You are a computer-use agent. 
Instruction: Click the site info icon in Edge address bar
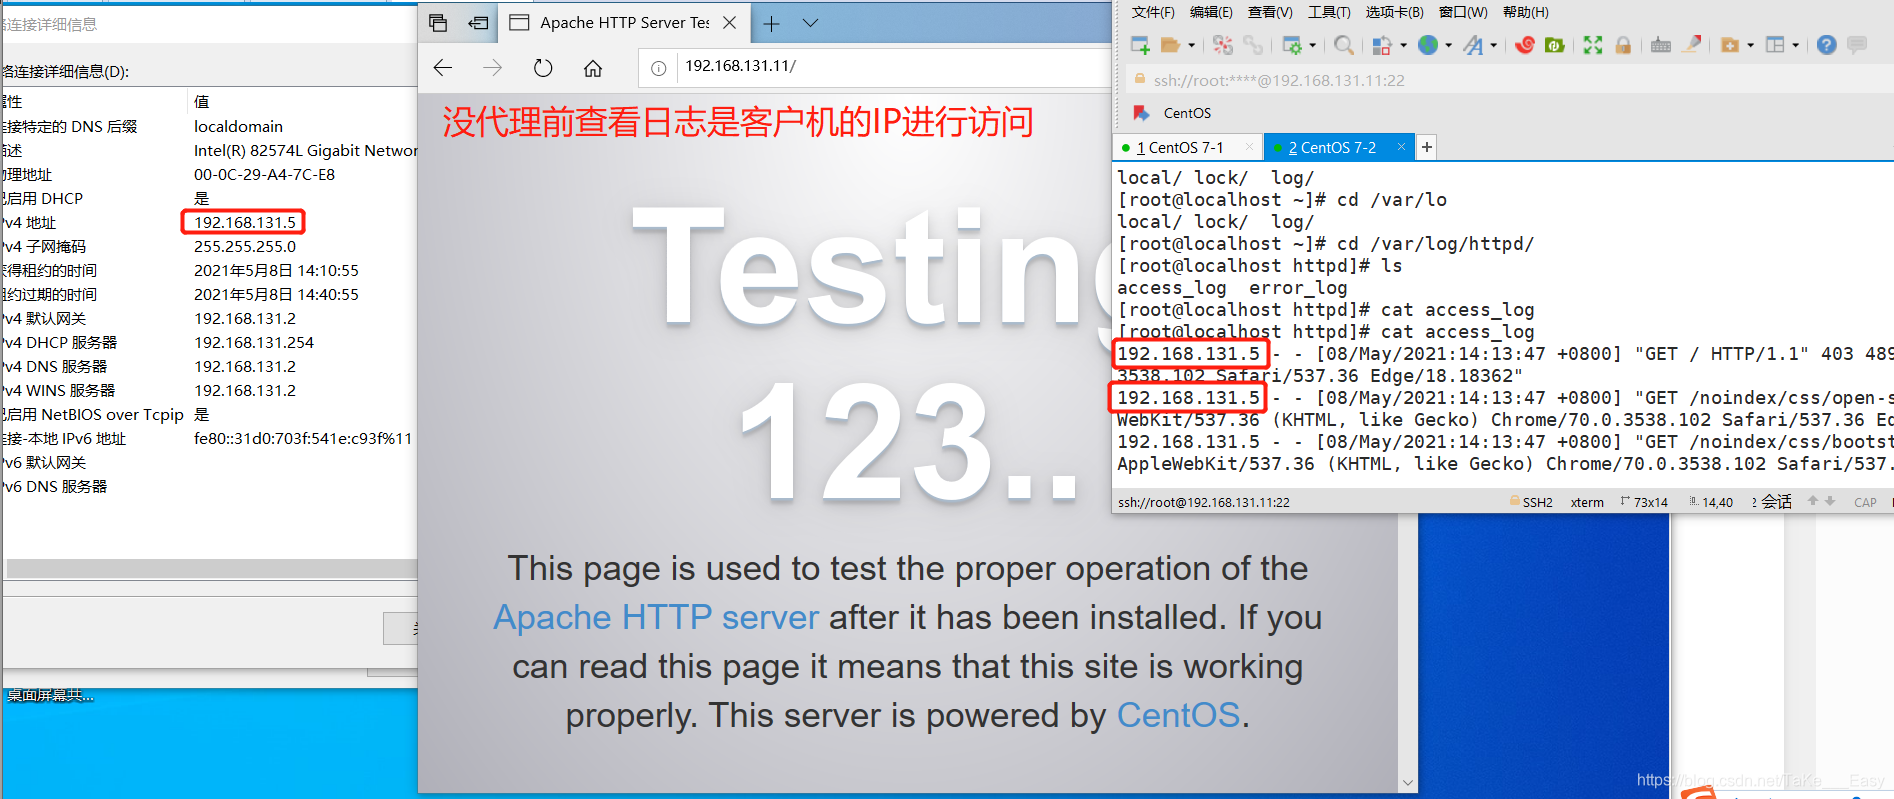pos(658,68)
